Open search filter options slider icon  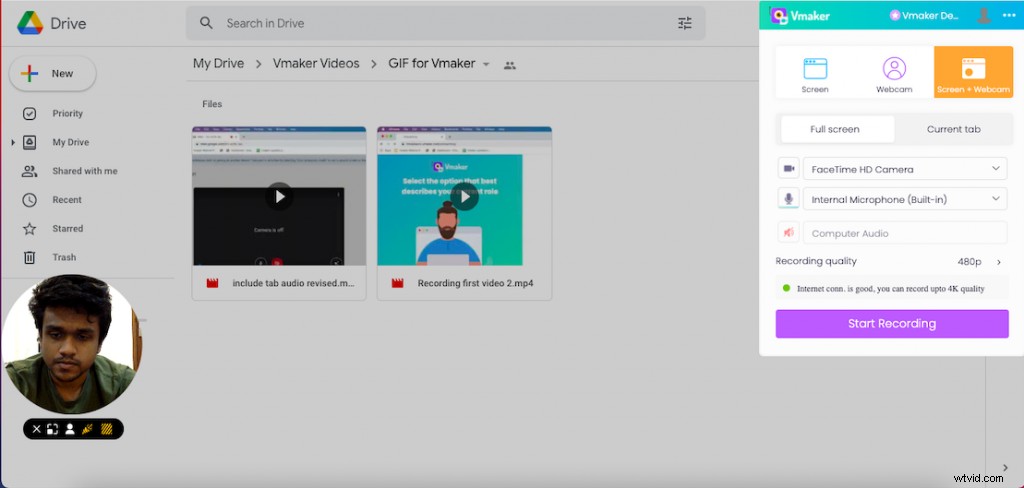coord(684,24)
